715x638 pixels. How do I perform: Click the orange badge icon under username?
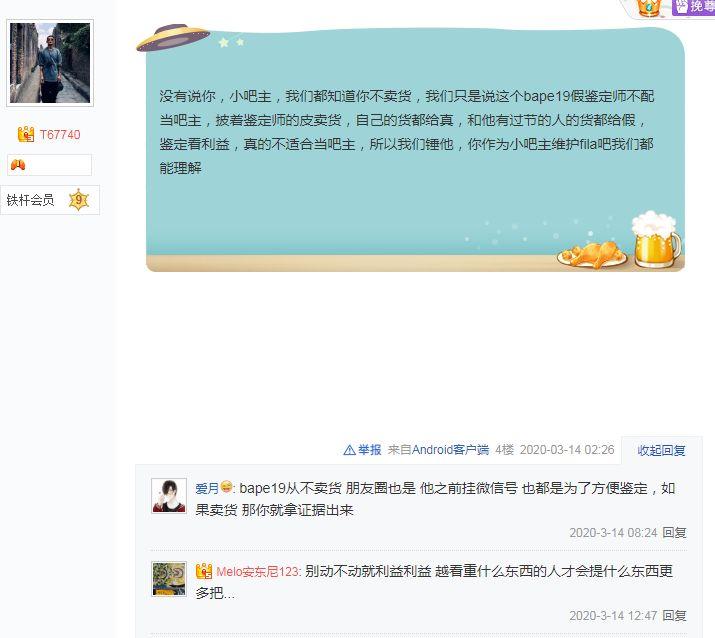[18, 165]
